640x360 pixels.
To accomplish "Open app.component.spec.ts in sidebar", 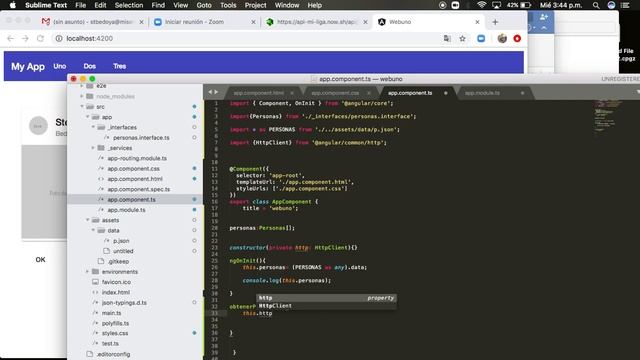I will tap(139, 189).
